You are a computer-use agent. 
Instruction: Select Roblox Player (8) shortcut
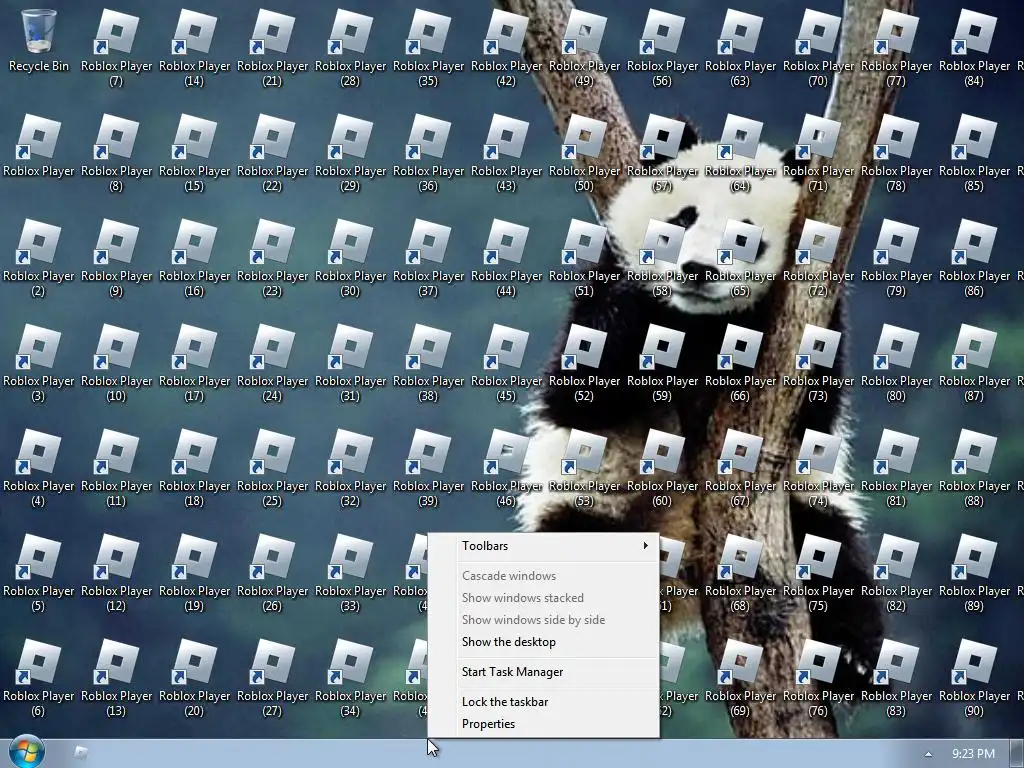(116, 152)
